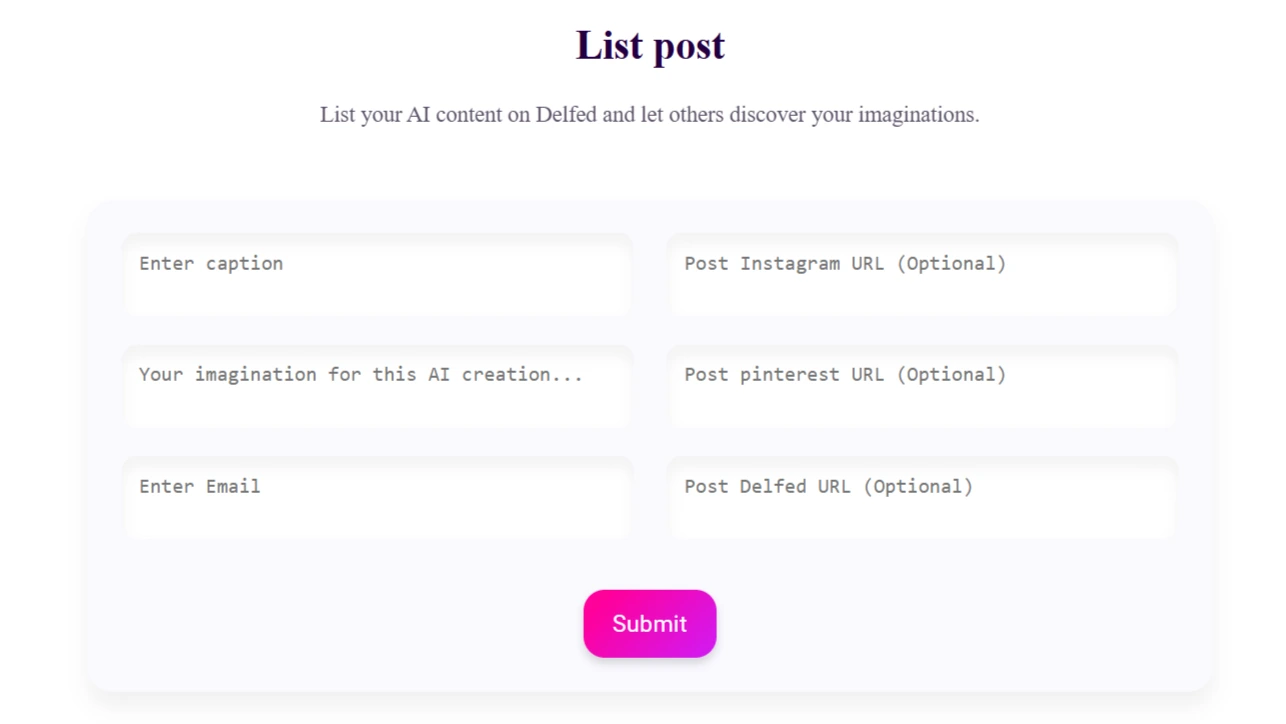Click the subtitle sentence below the heading
Image resolution: width=1286 pixels, height=724 pixels.
point(650,115)
